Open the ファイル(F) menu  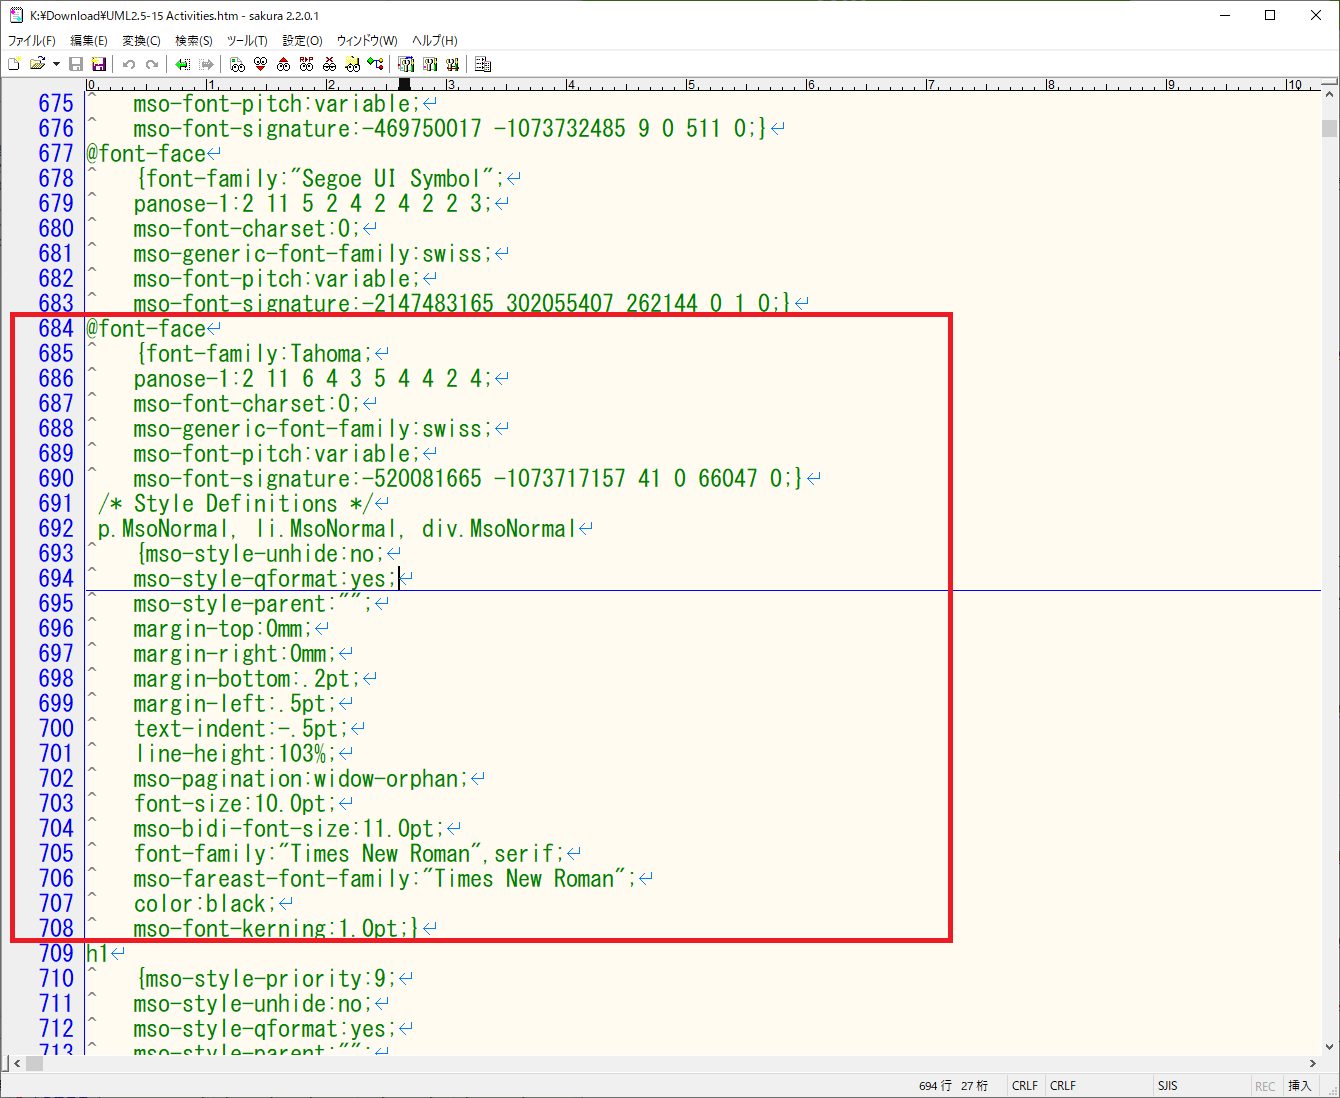coord(32,41)
